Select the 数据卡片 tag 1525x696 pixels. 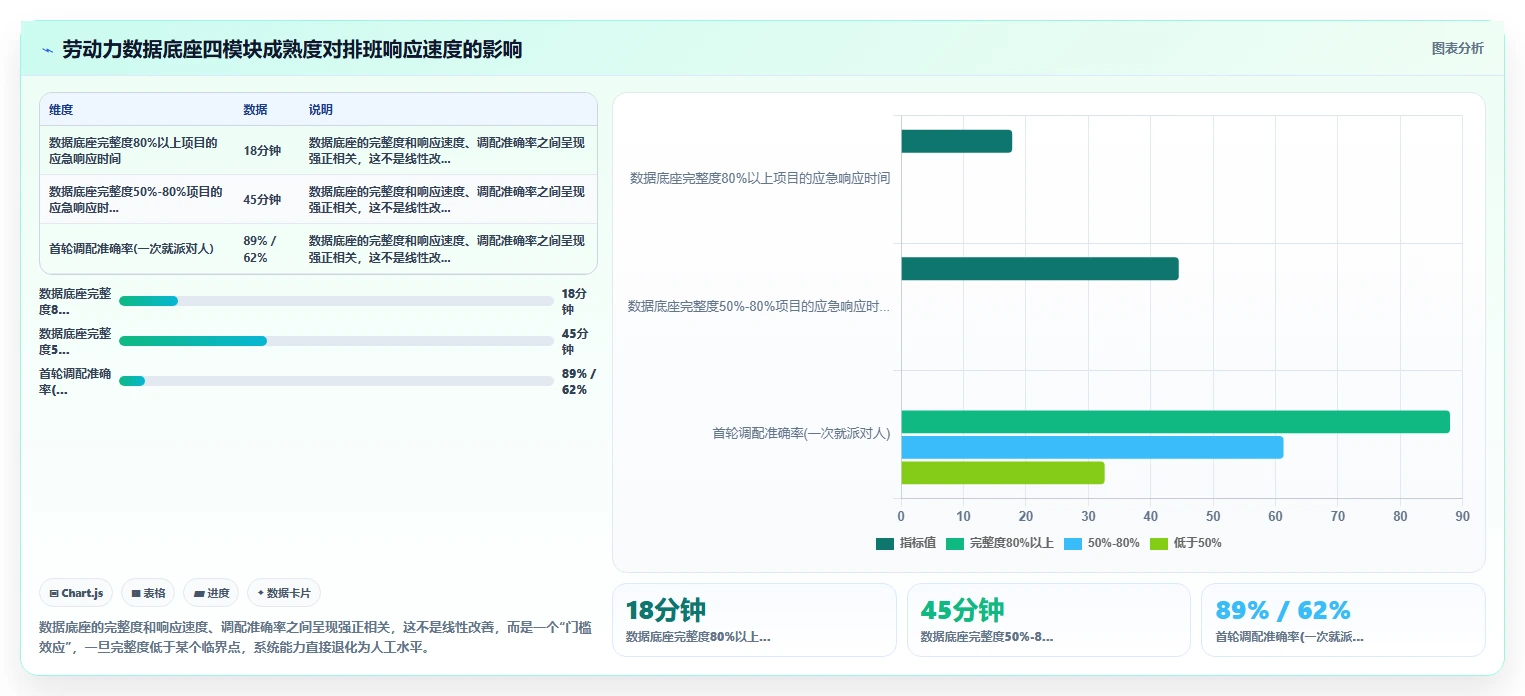coord(284,593)
